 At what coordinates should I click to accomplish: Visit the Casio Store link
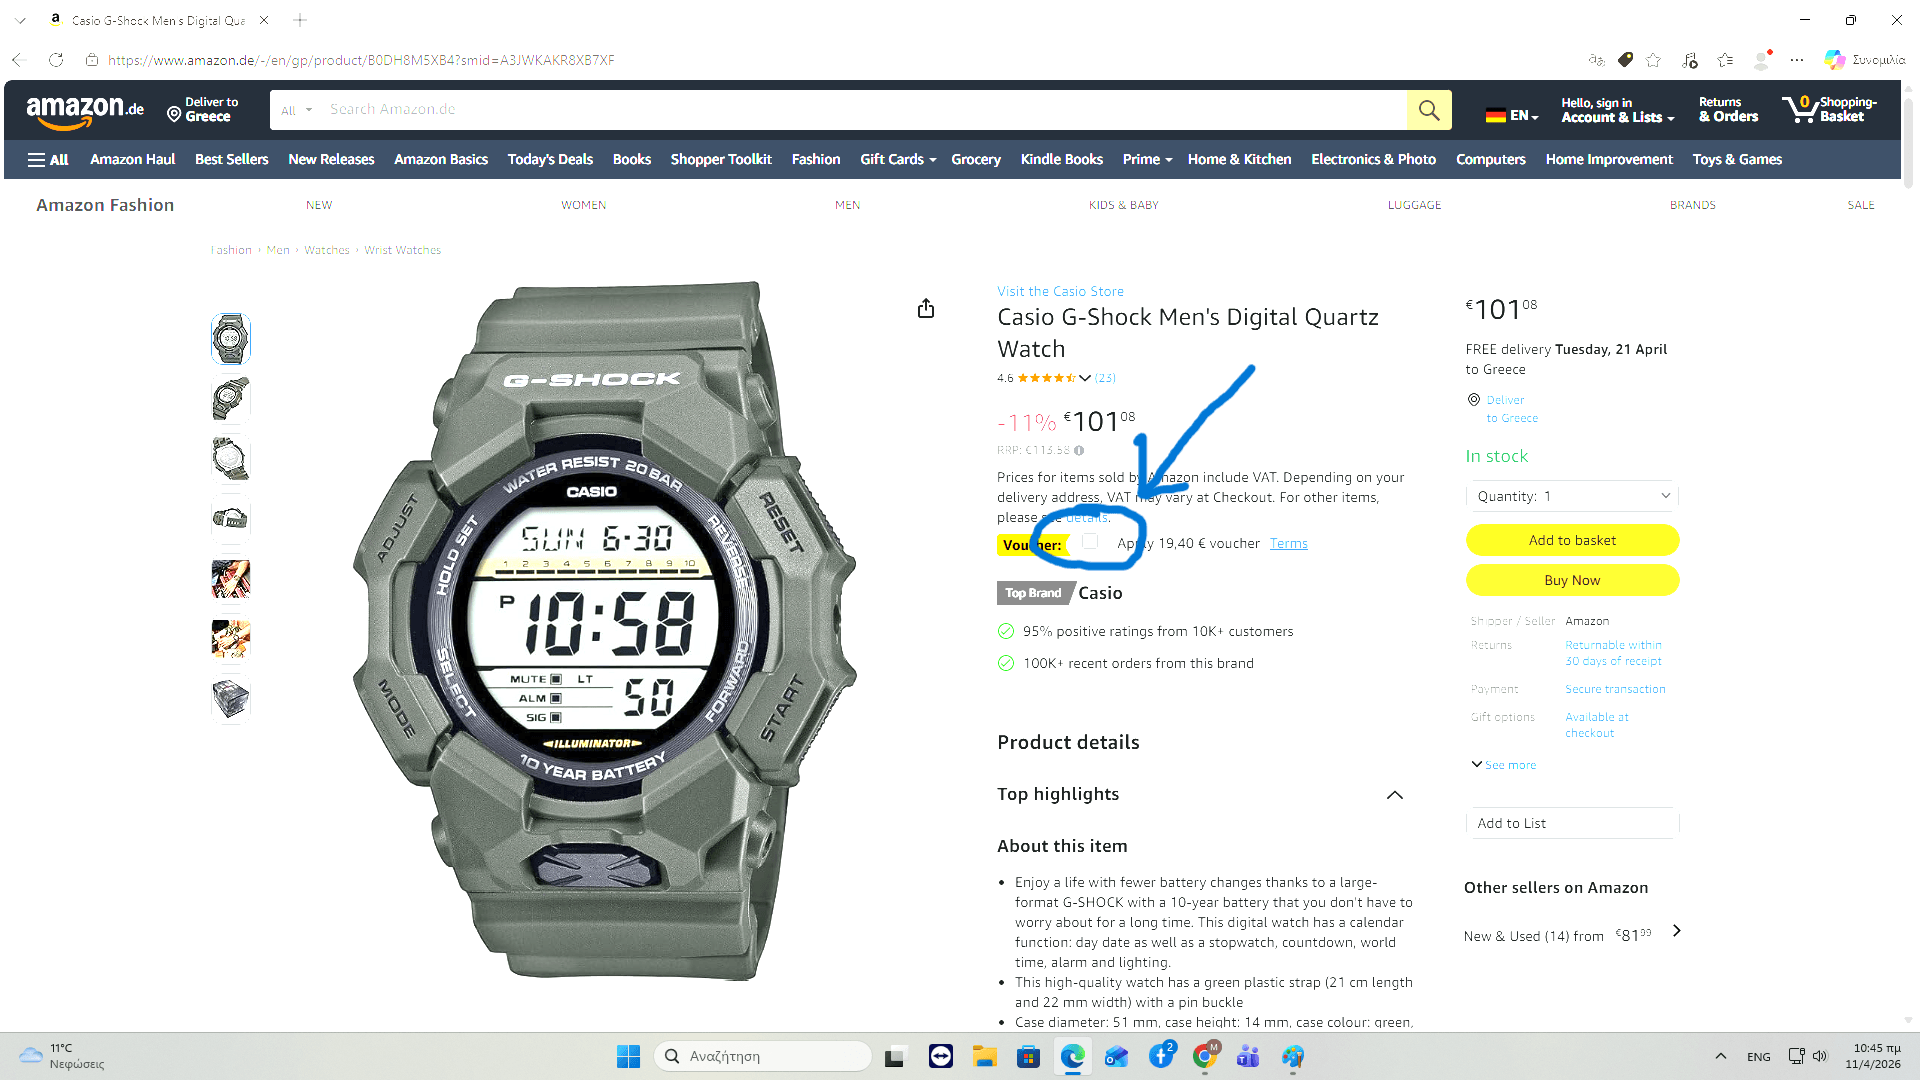coord(1060,291)
